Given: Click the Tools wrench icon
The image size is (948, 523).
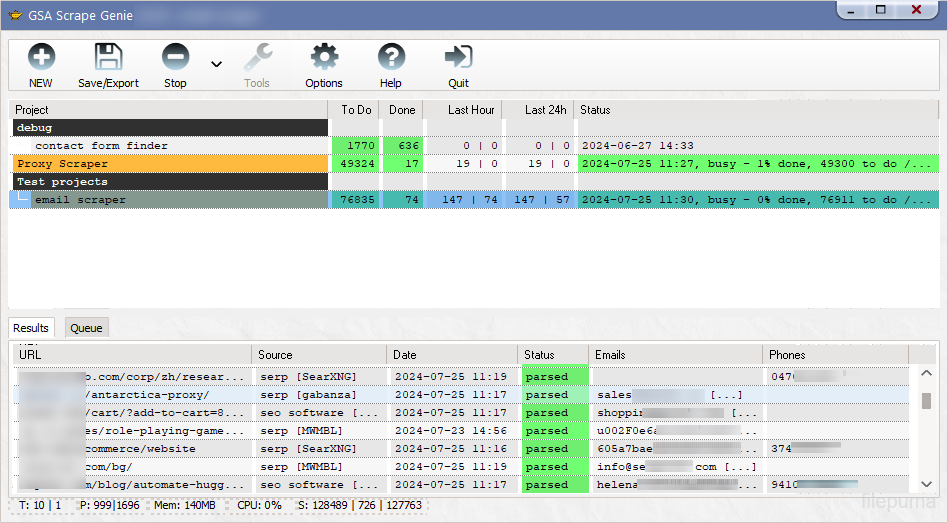Looking at the screenshot, I should (x=257, y=57).
